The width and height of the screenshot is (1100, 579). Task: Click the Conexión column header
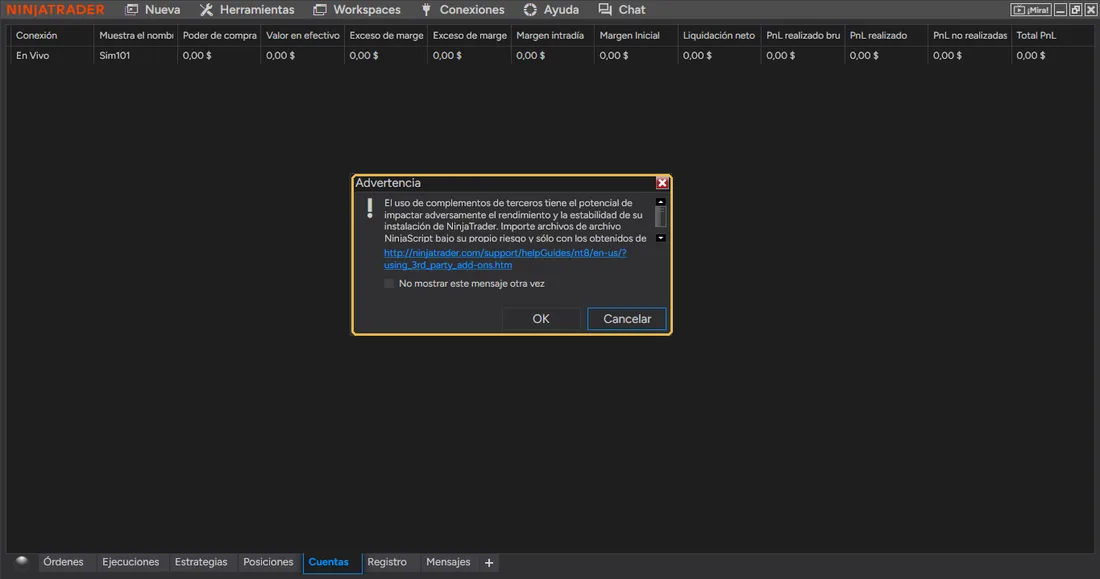(50, 35)
